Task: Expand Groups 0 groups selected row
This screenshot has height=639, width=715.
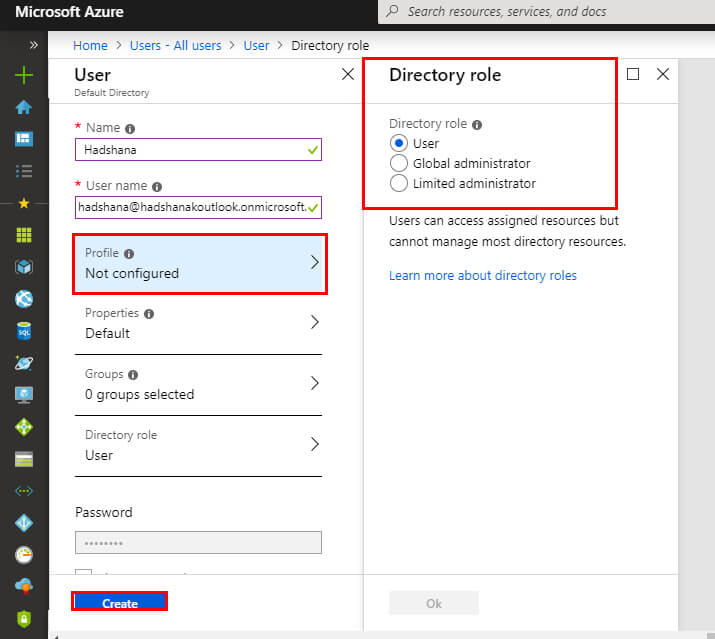Action: pyautogui.click(x=198, y=384)
